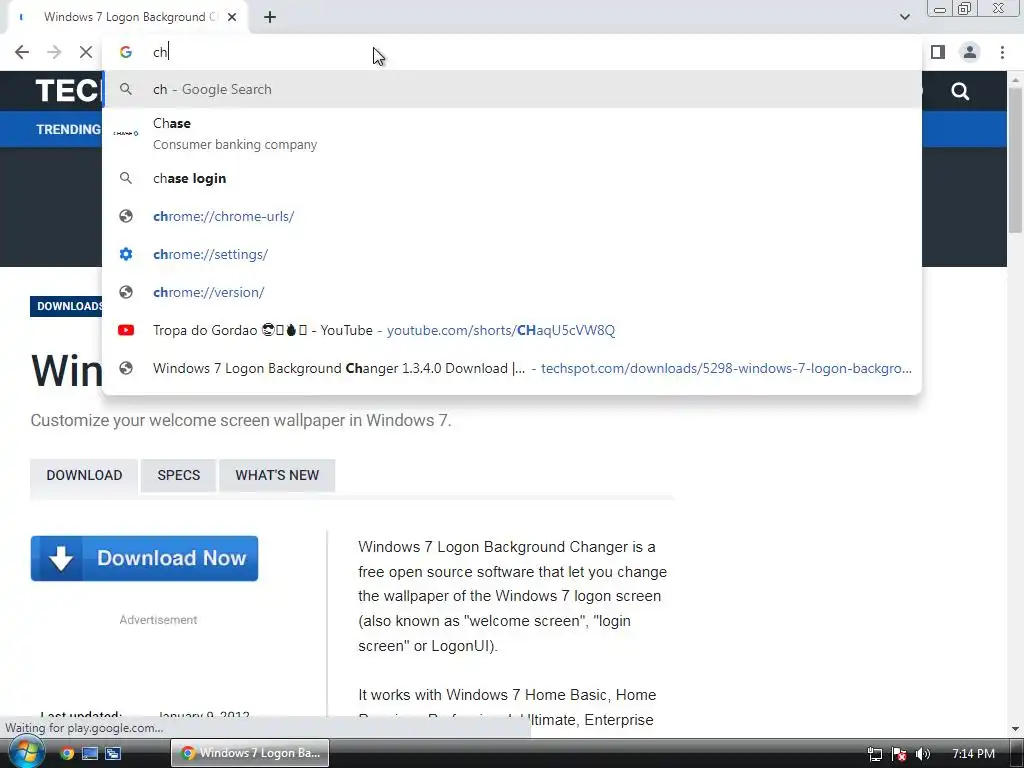The height and width of the screenshot is (768, 1024).
Task: Click the TechSpot logo
Action: point(67,91)
